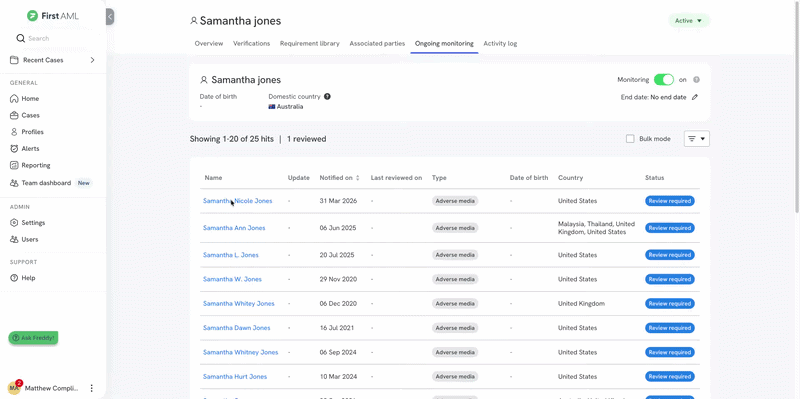The height and width of the screenshot is (399, 800).
Task: Turn off the Monitoring toggle
Action: coord(664,80)
